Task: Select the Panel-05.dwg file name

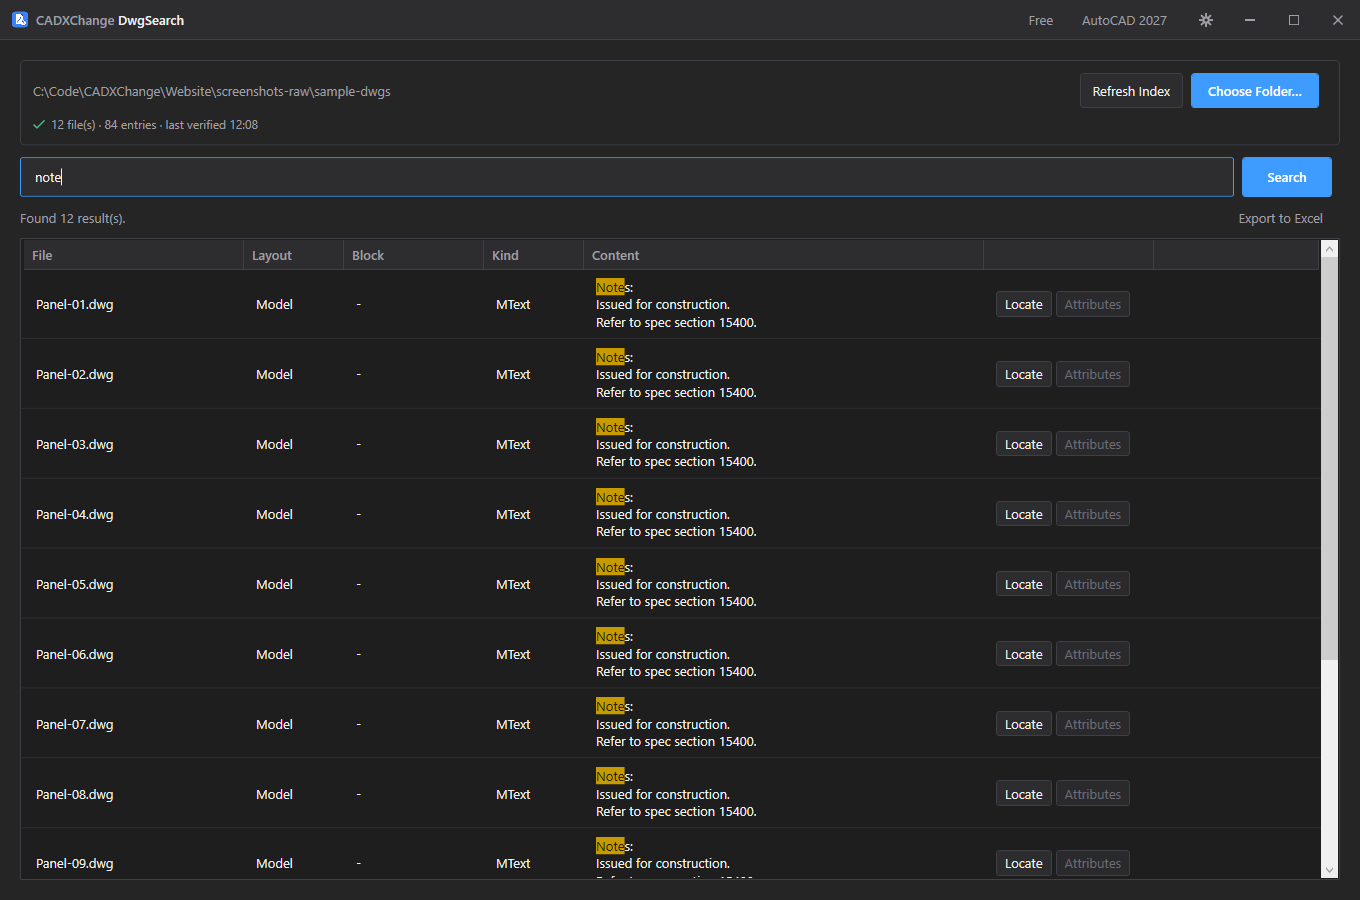Action: 75,585
